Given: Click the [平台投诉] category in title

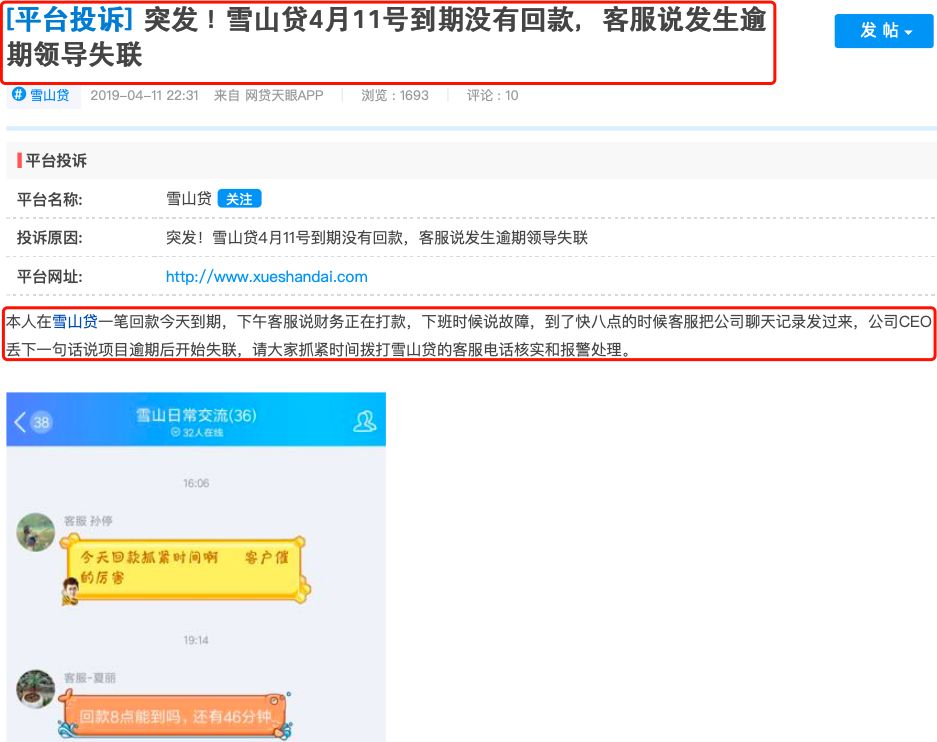Looking at the screenshot, I should pyautogui.click(x=69, y=20).
